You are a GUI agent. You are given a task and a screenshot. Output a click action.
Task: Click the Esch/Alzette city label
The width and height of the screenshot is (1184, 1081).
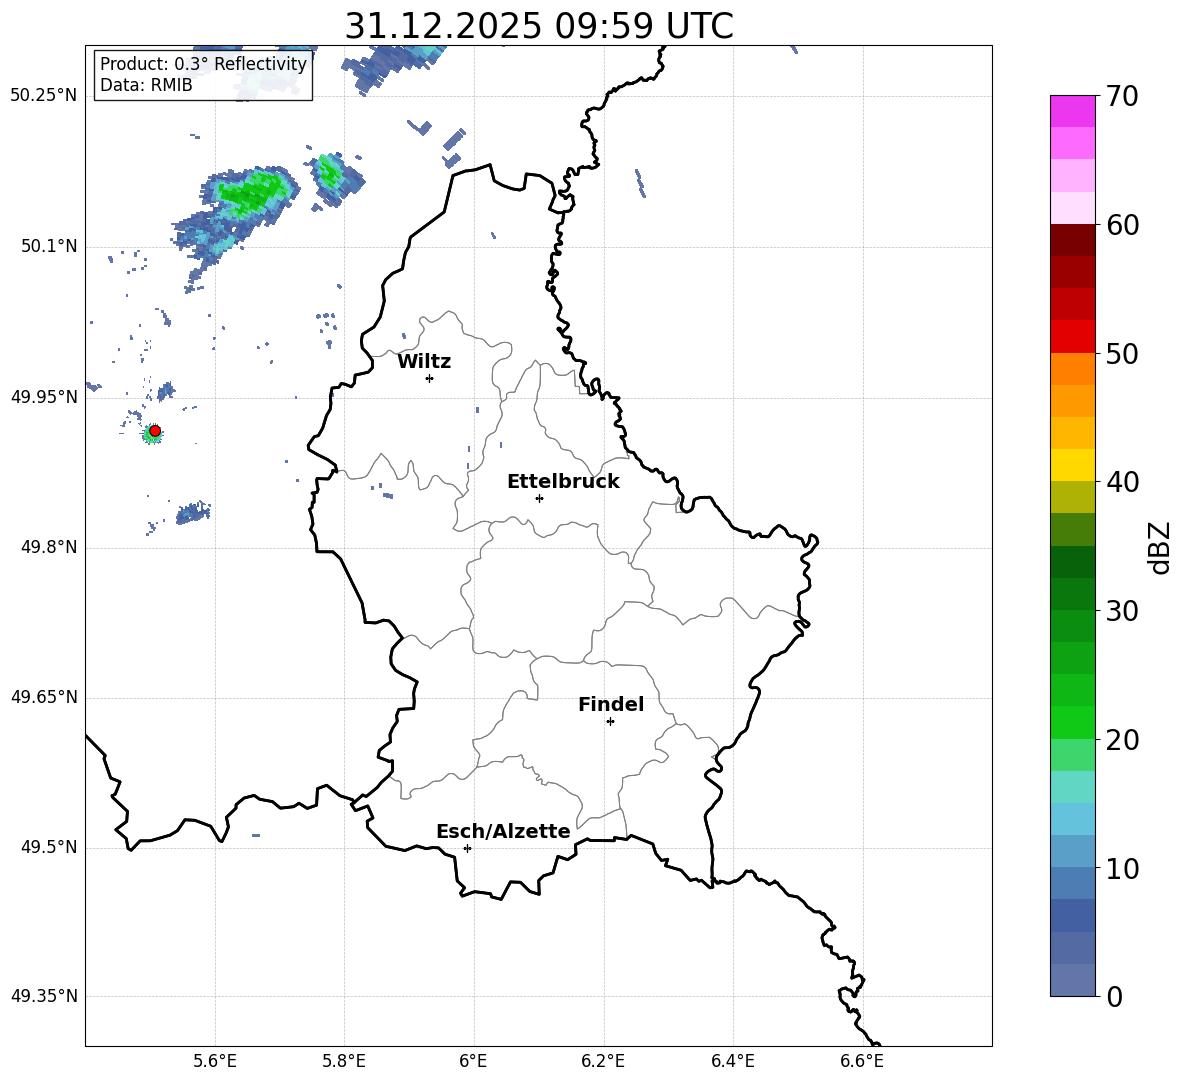pyautogui.click(x=503, y=831)
